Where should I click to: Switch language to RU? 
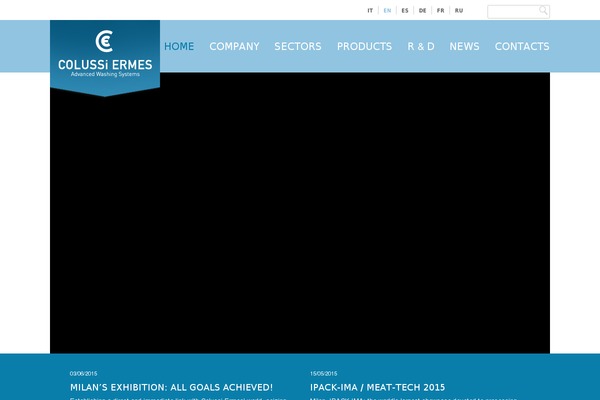pyautogui.click(x=459, y=11)
